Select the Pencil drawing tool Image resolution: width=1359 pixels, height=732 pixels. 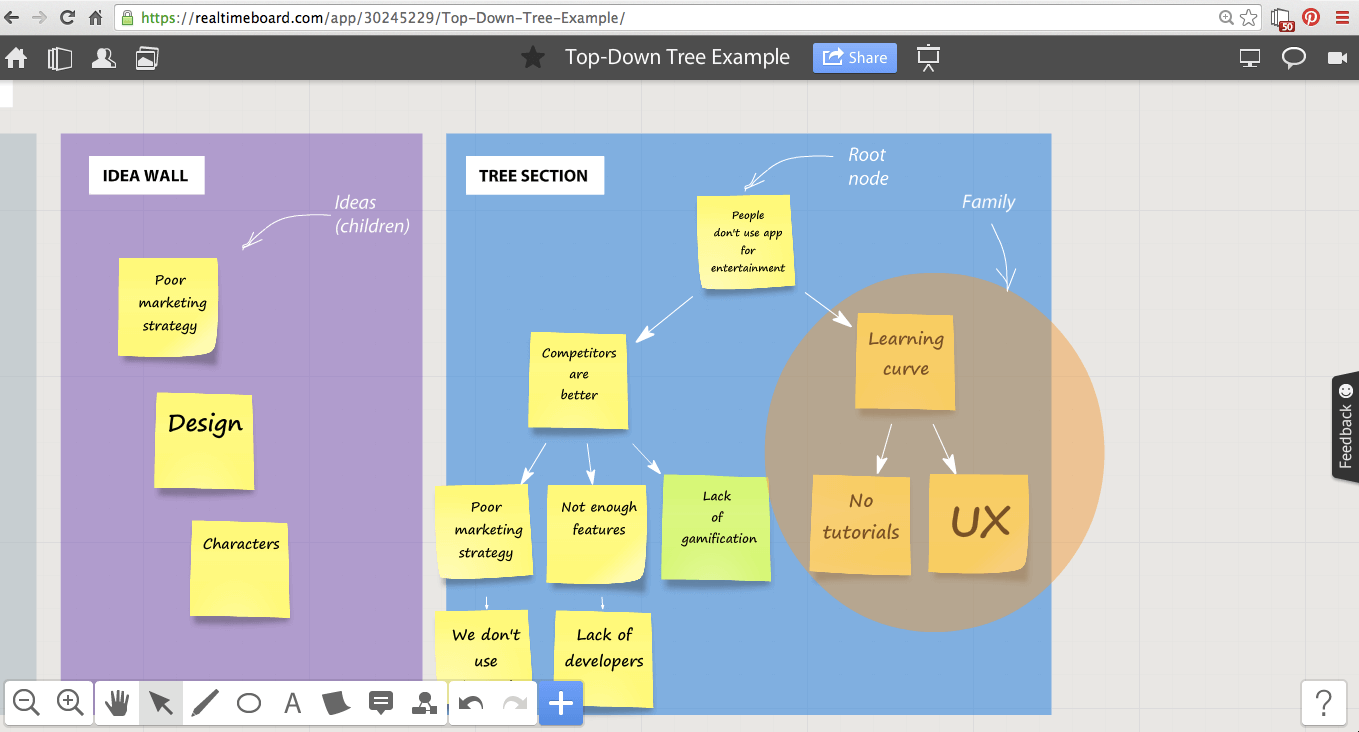tap(204, 703)
